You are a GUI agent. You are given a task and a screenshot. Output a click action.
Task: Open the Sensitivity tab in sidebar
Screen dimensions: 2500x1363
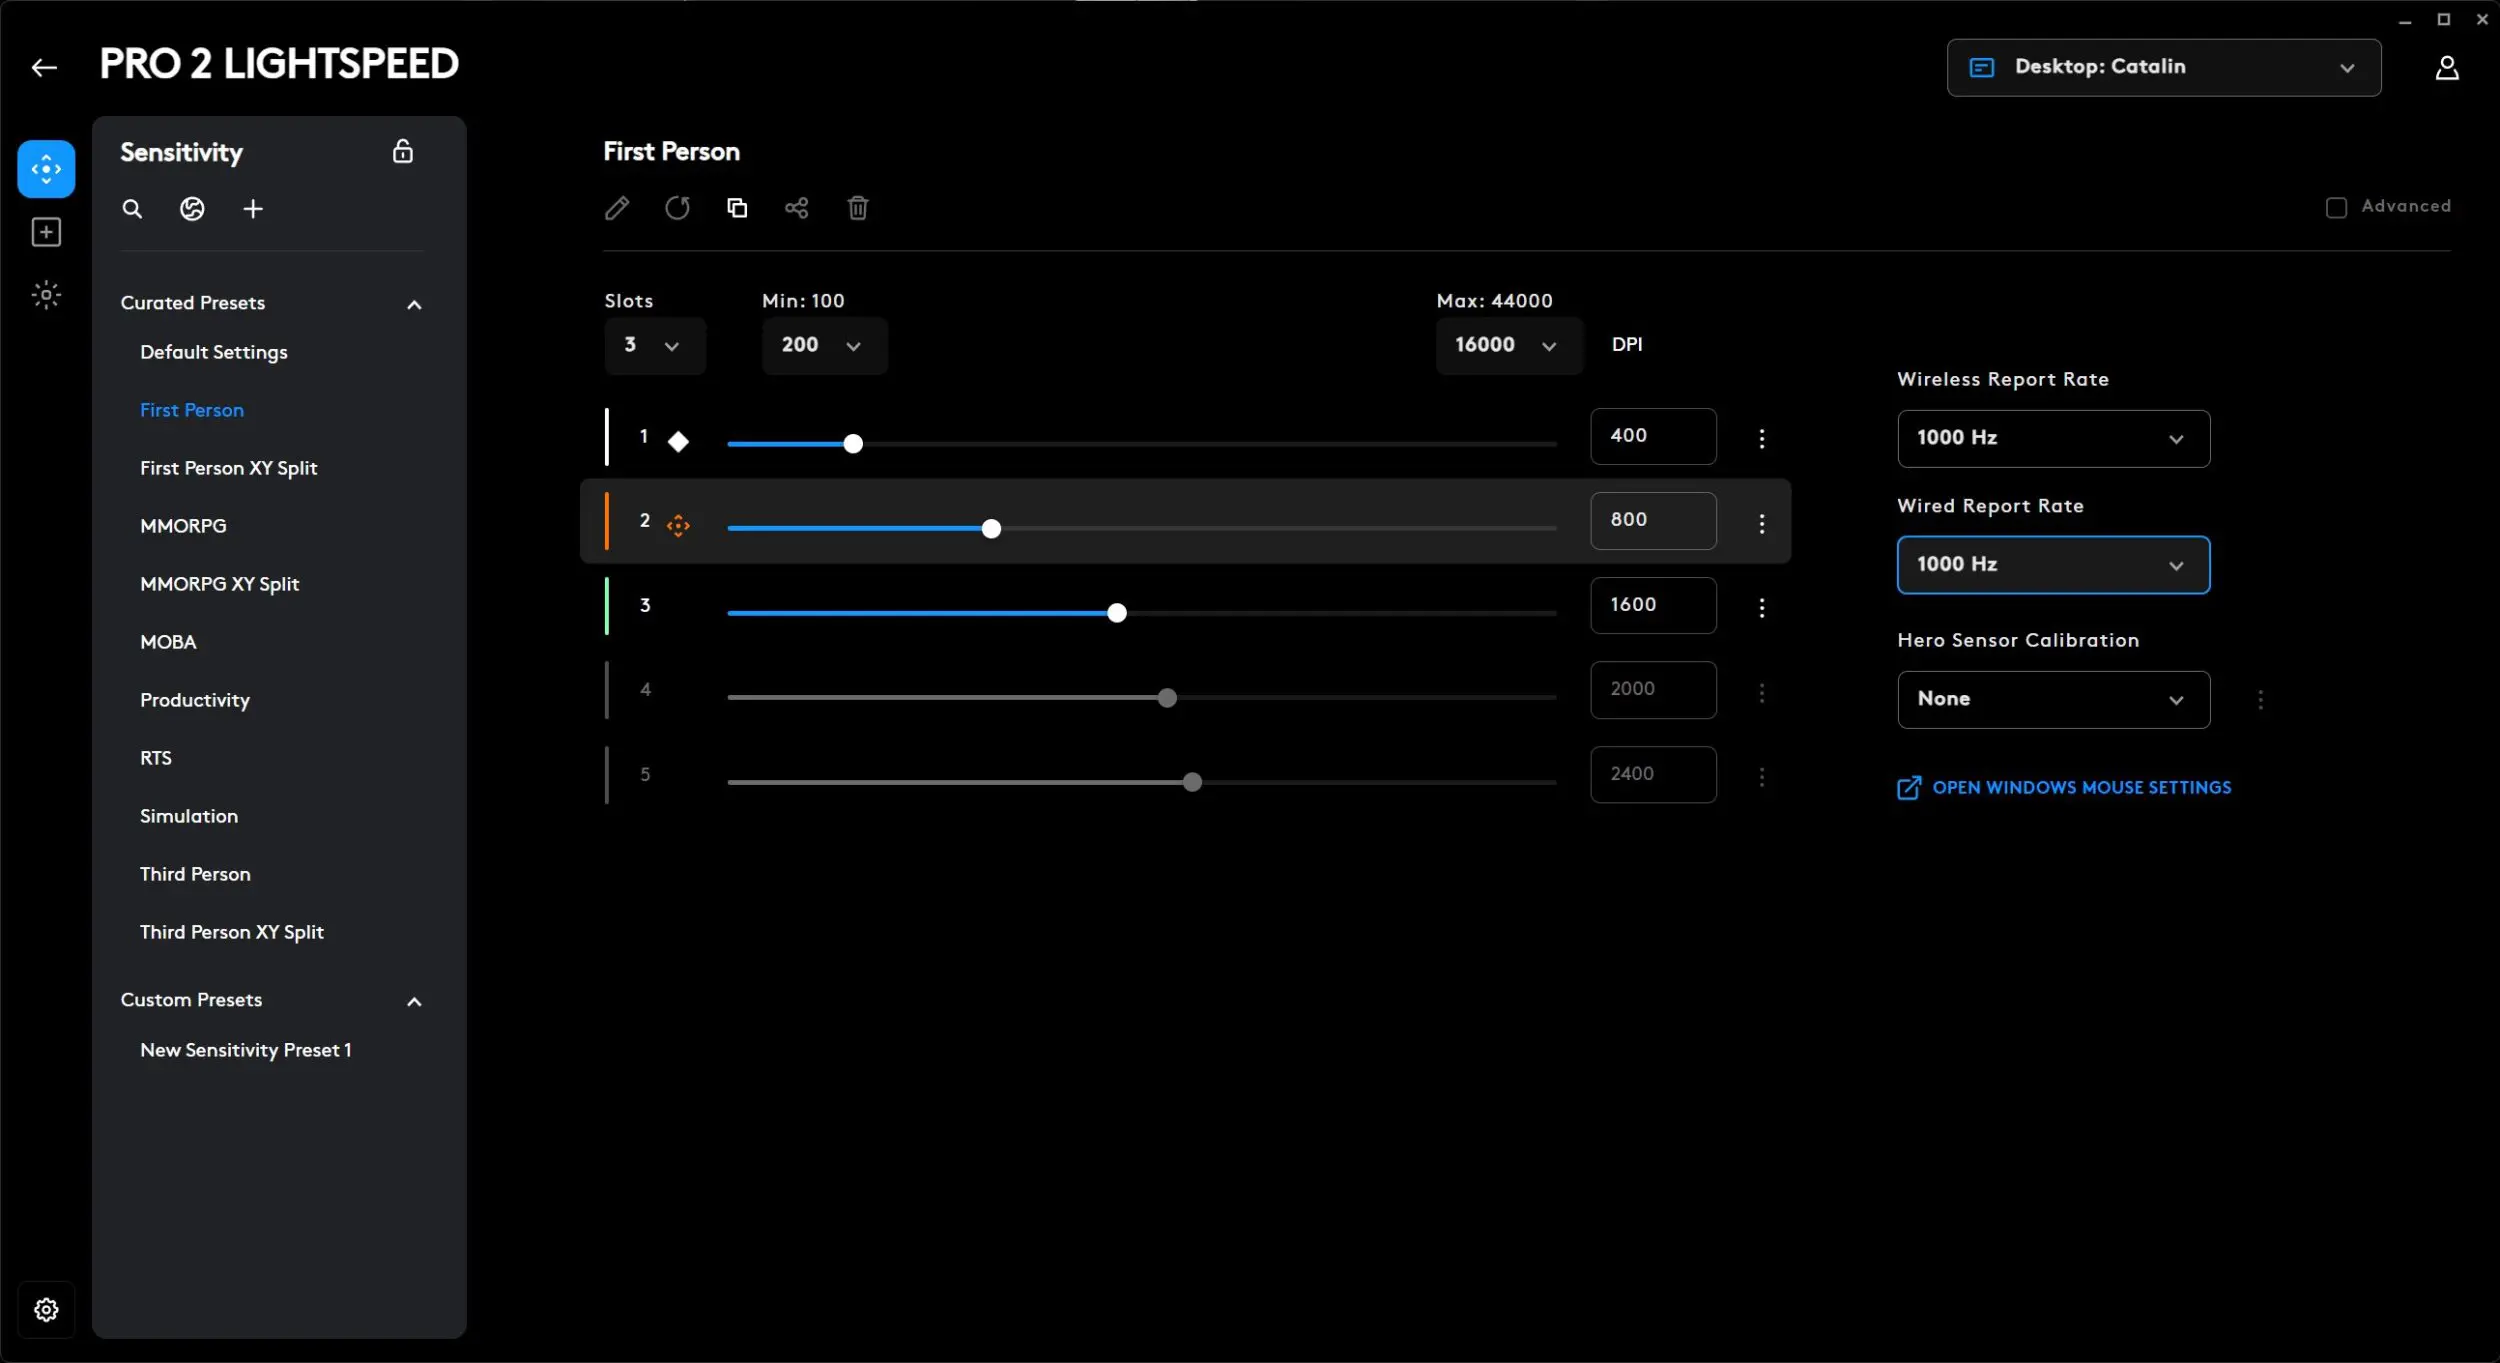[x=46, y=169]
